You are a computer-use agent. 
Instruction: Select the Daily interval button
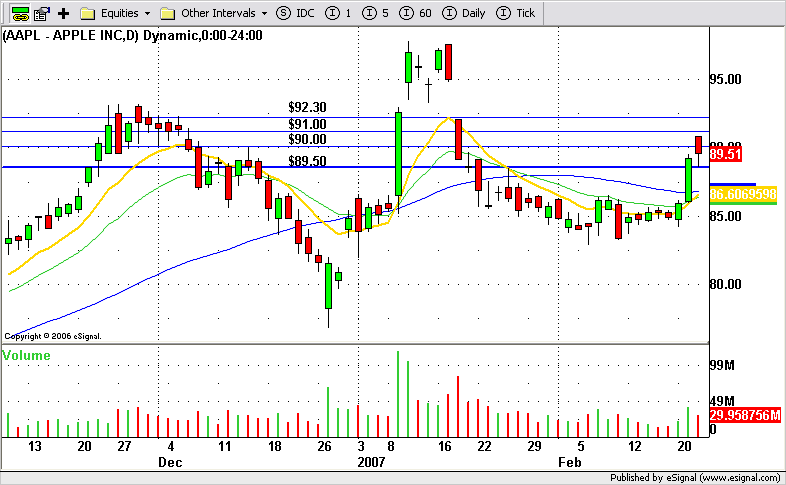click(x=464, y=13)
